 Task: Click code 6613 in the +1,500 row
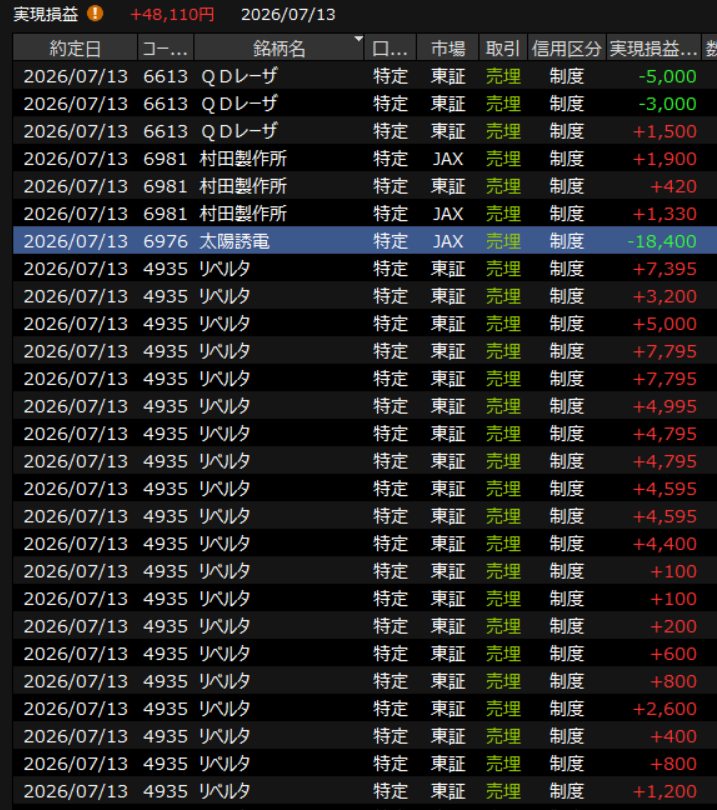click(165, 131)
